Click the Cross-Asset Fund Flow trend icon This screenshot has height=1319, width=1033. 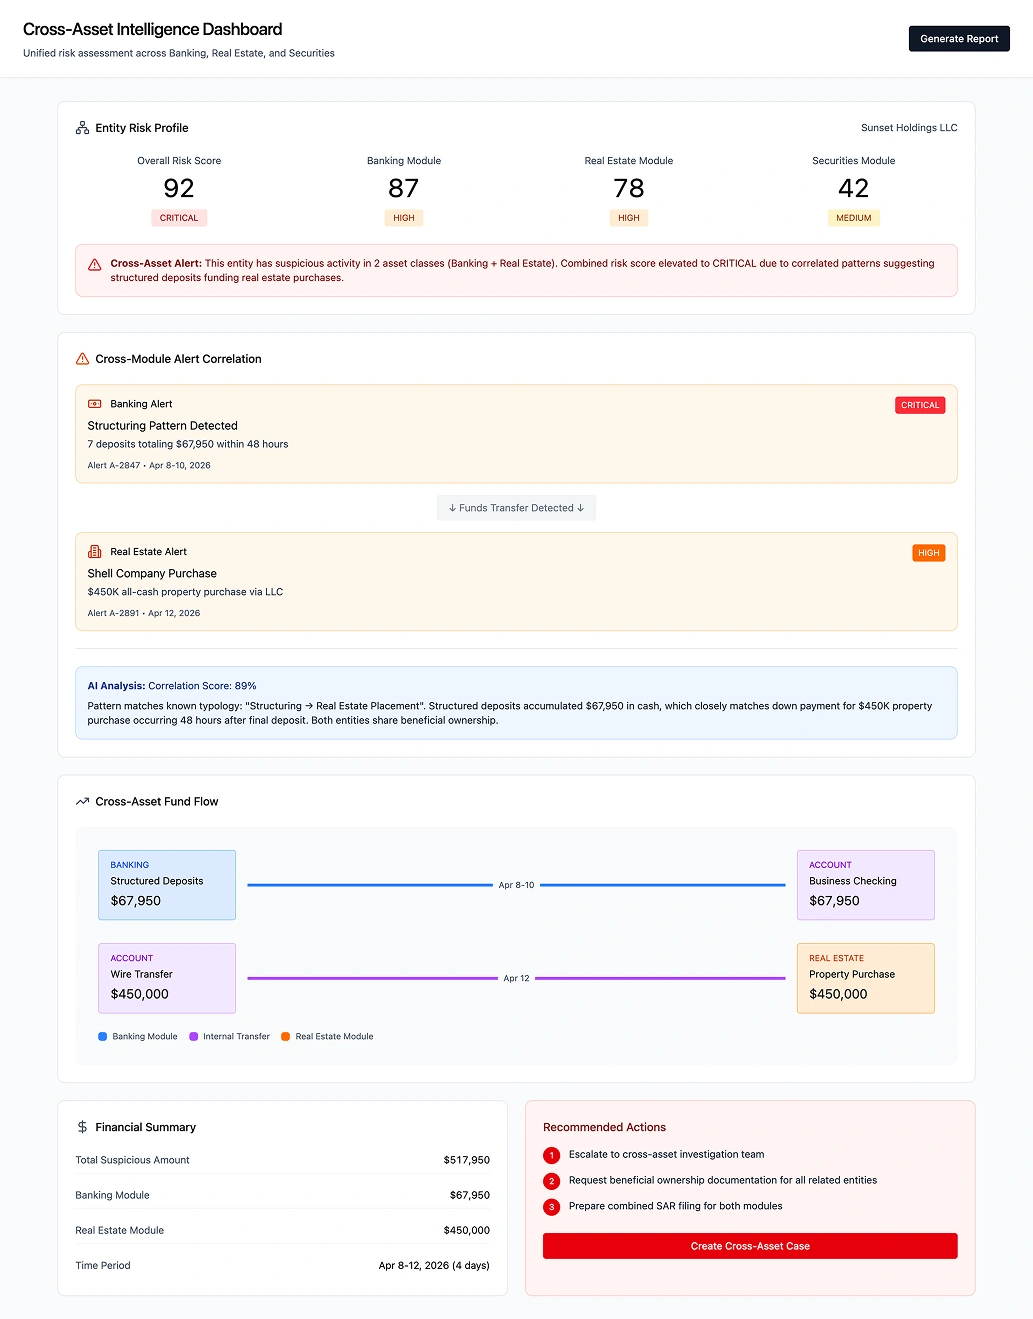tap(81, 800)
